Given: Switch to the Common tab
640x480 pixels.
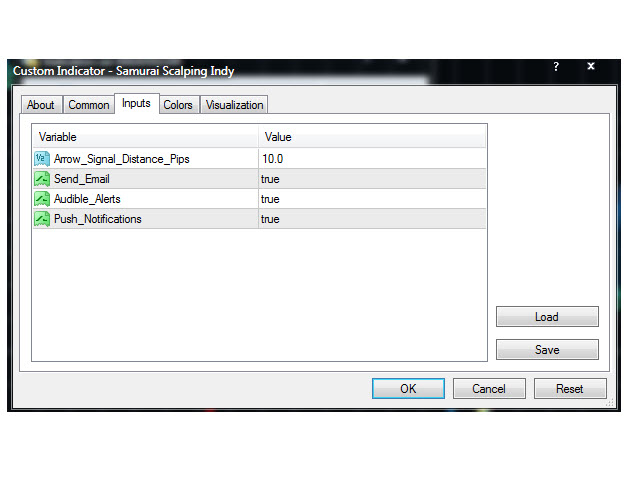Looking at the screenshot, I should pos(89,105).
